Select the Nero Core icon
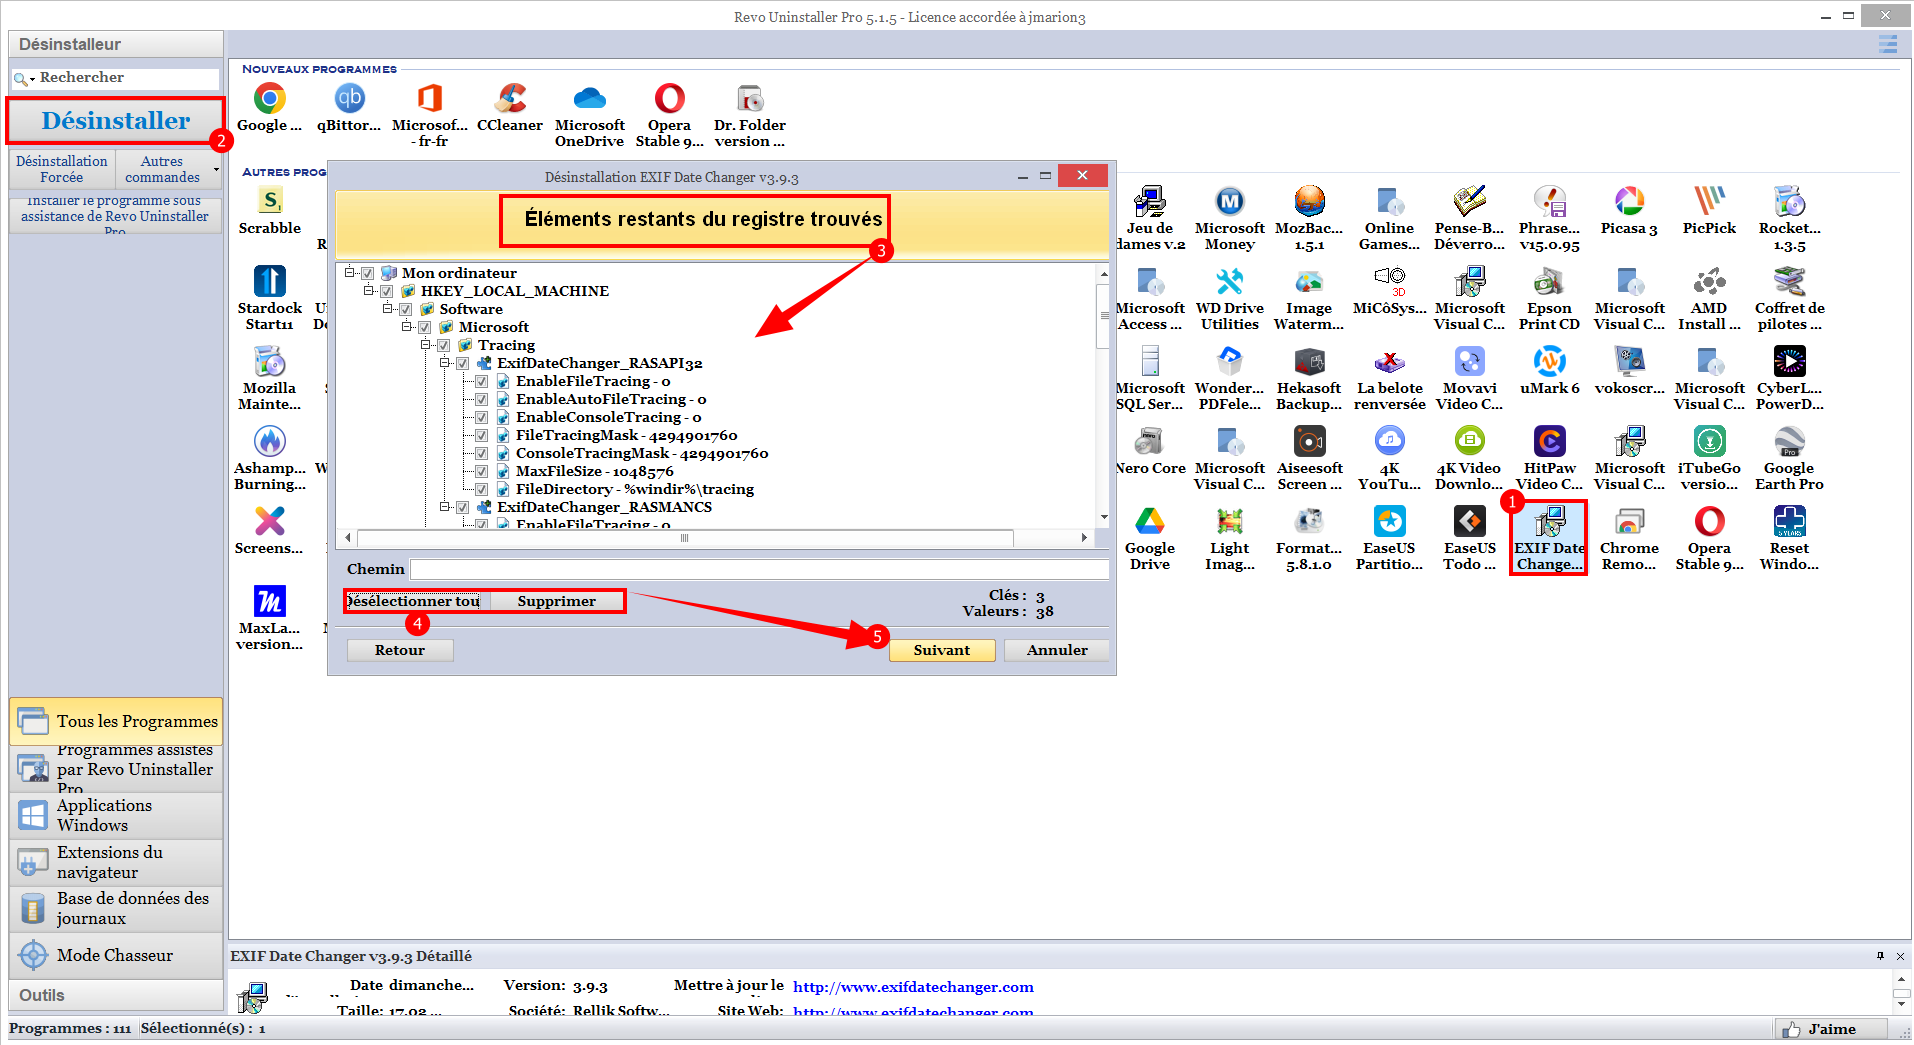 pos(1150,441)
